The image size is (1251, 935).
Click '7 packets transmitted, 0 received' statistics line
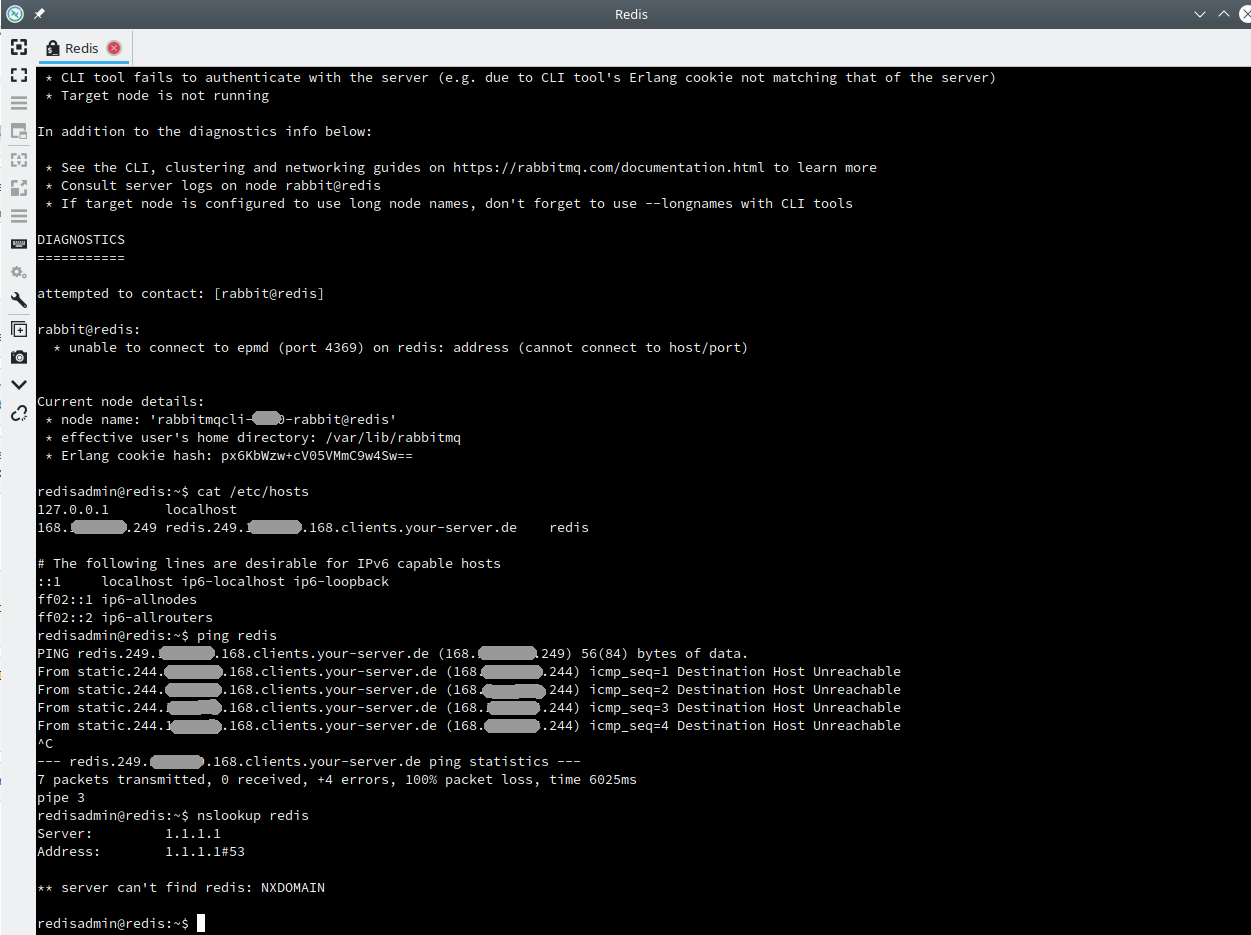pos(337,780)
